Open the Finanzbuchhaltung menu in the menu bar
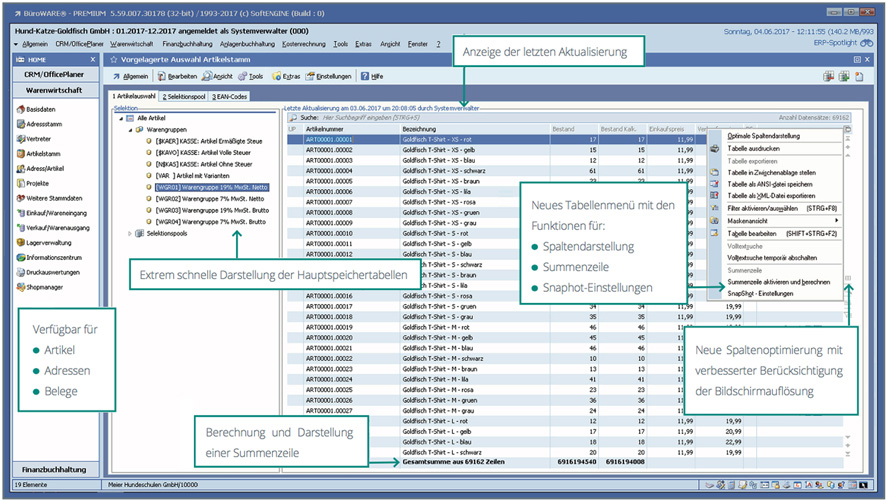This screenshot has width=886, height=500. click(186, 44)
